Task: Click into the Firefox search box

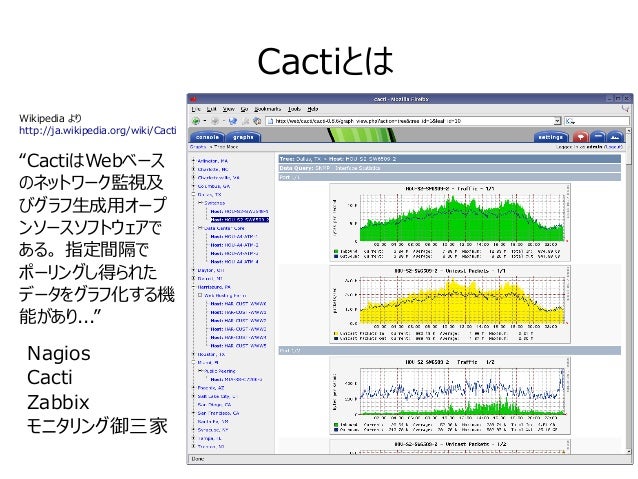Action: click(596, 121)
